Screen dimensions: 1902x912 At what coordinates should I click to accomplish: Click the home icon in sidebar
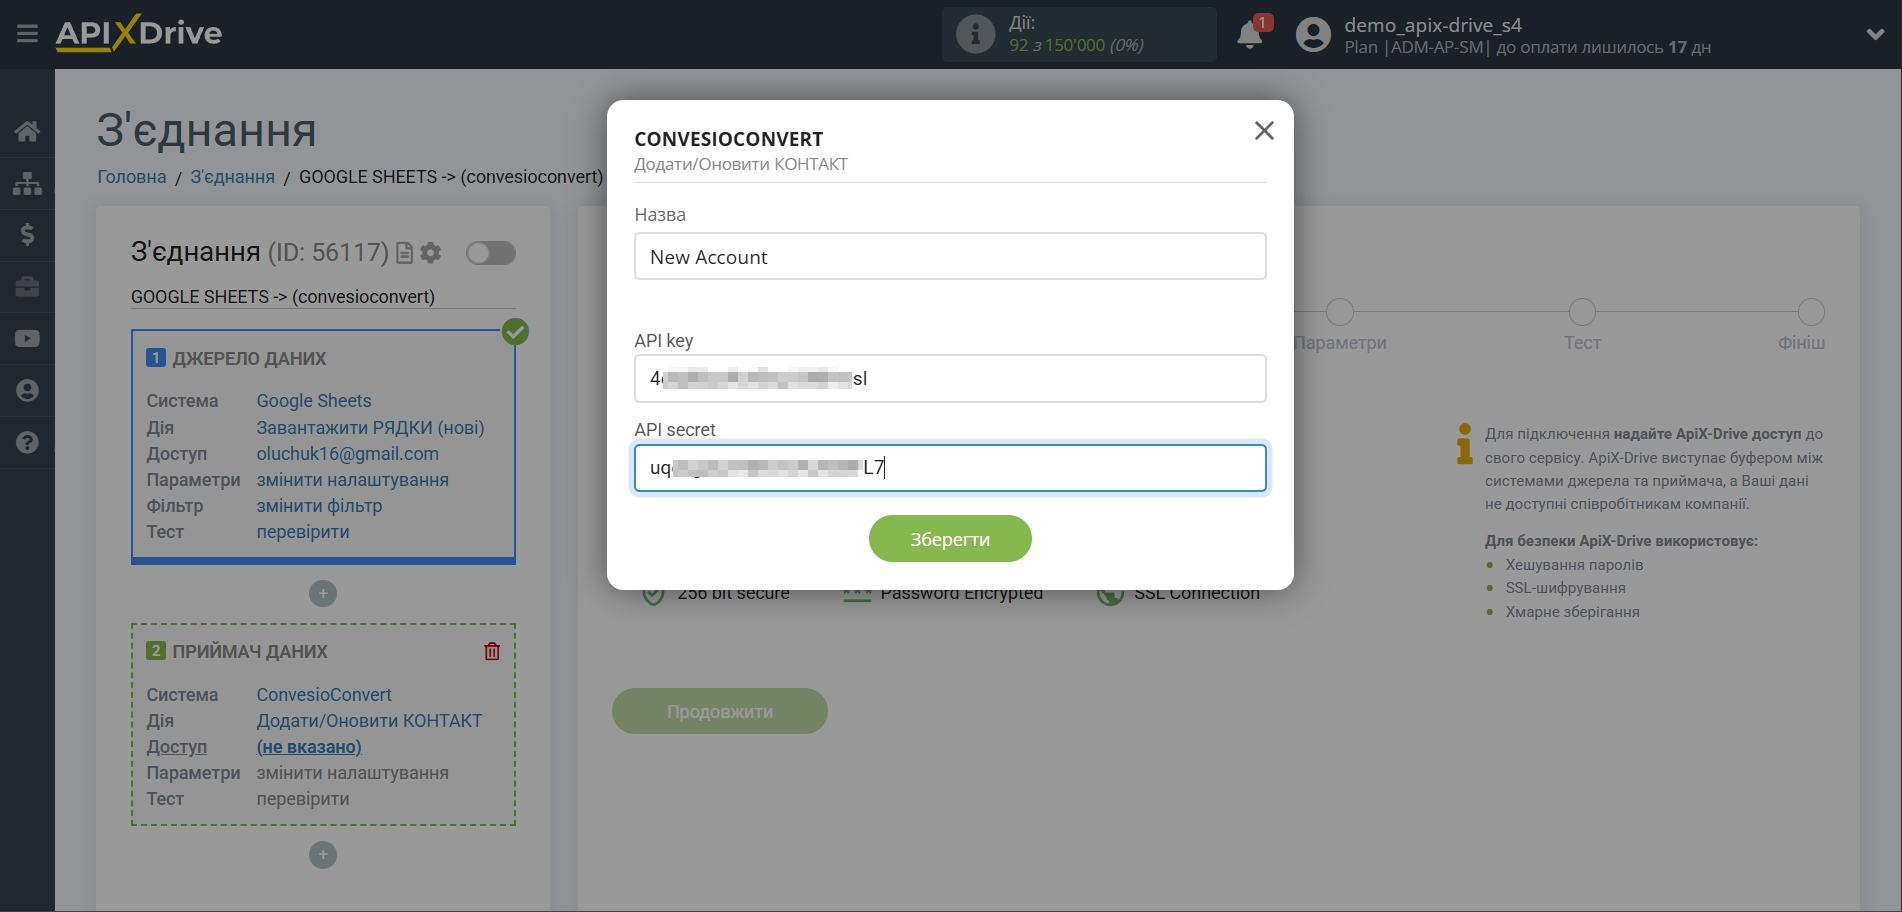27,131
